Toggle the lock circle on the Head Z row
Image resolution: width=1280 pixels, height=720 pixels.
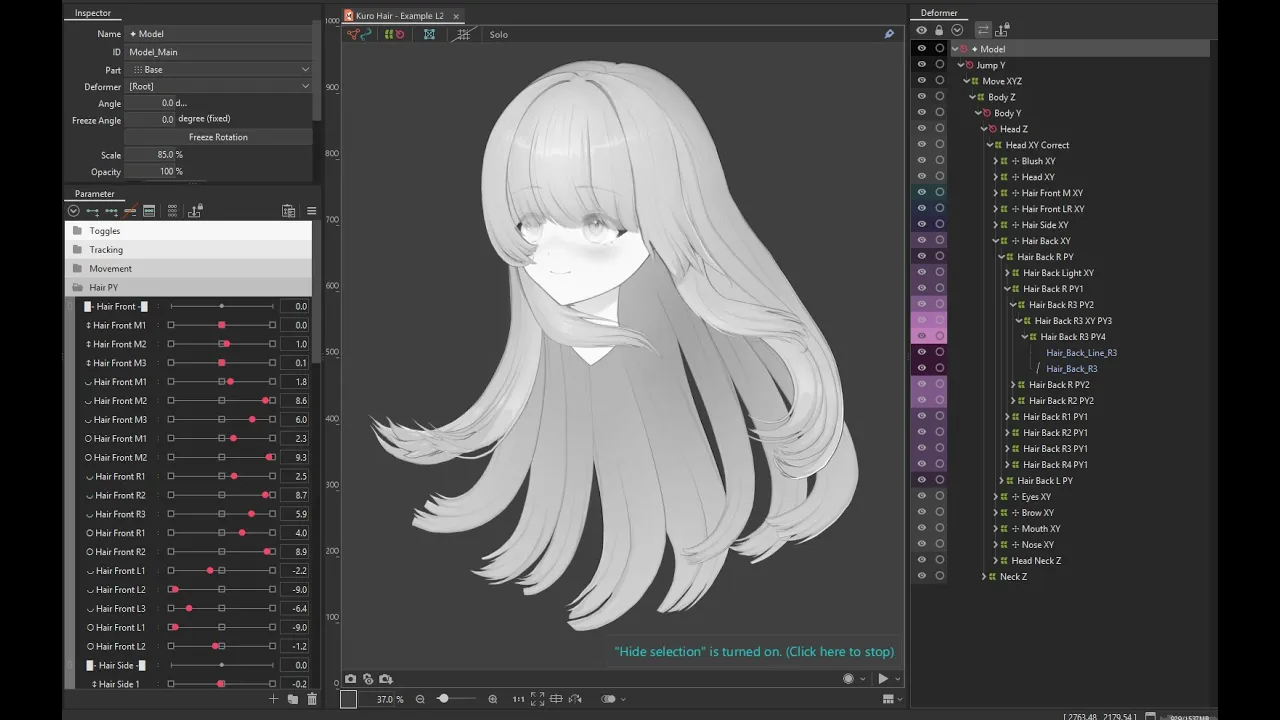coord(939,128)
